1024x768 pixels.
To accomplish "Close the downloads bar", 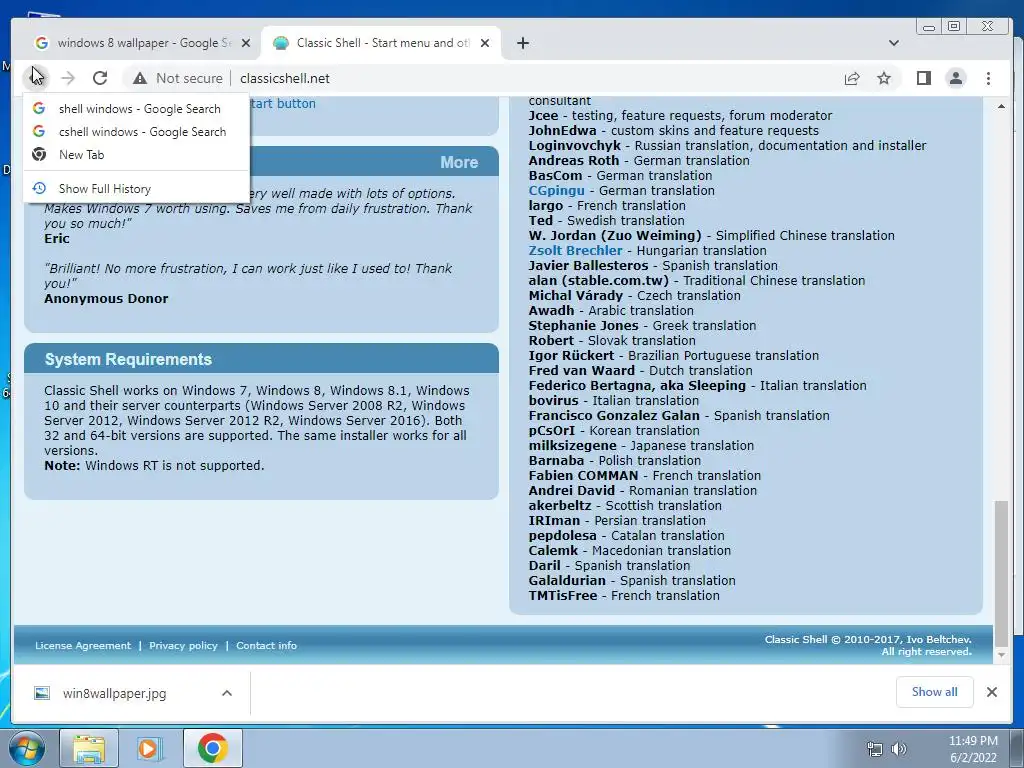I will [991, 692].
